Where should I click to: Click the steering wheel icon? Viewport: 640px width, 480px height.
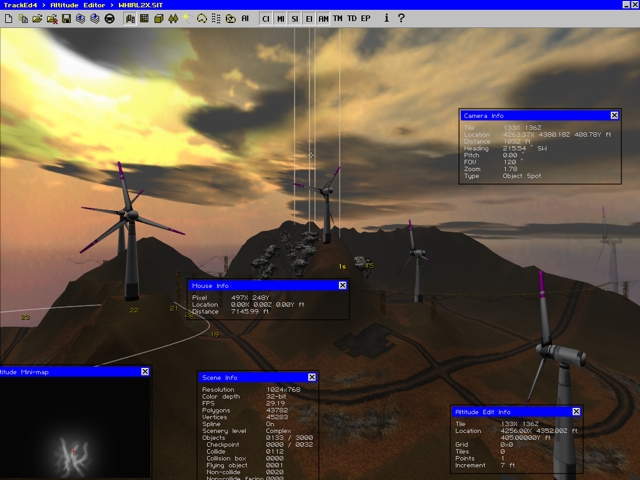pos(110,18)
